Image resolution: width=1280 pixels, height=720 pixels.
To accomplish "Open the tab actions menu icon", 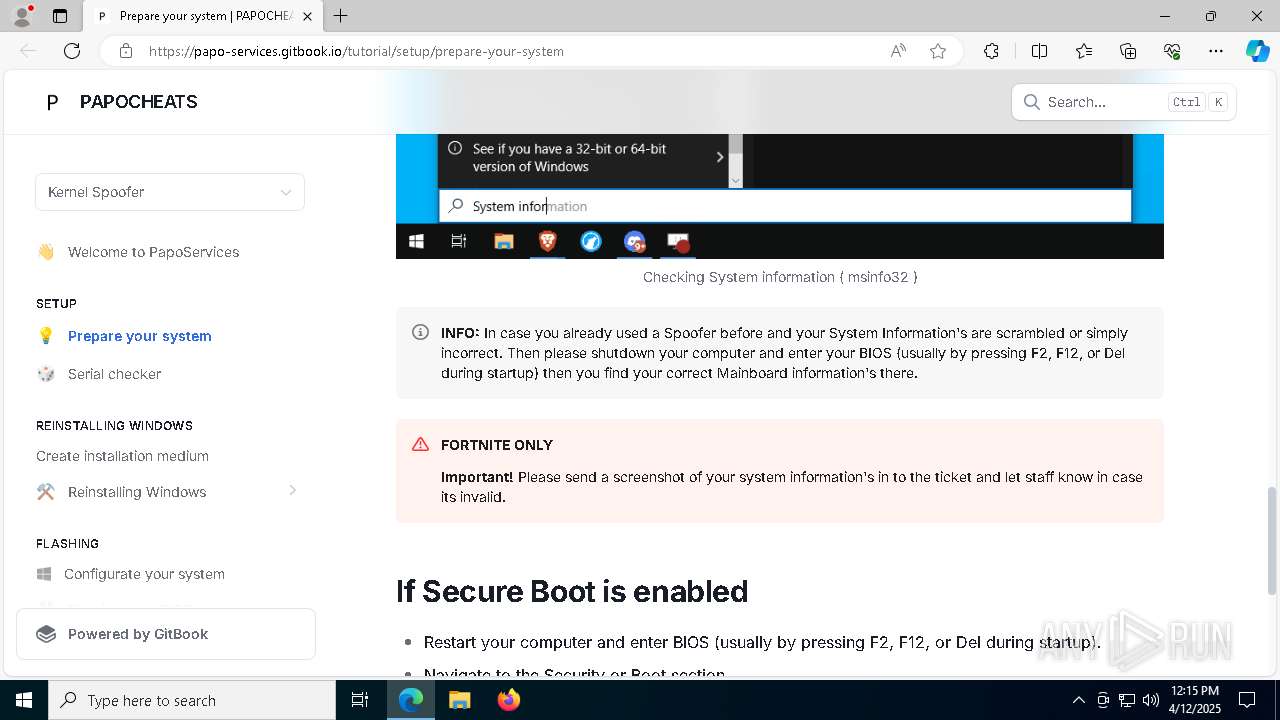I will pyautogui.click(x=60, y=16).
